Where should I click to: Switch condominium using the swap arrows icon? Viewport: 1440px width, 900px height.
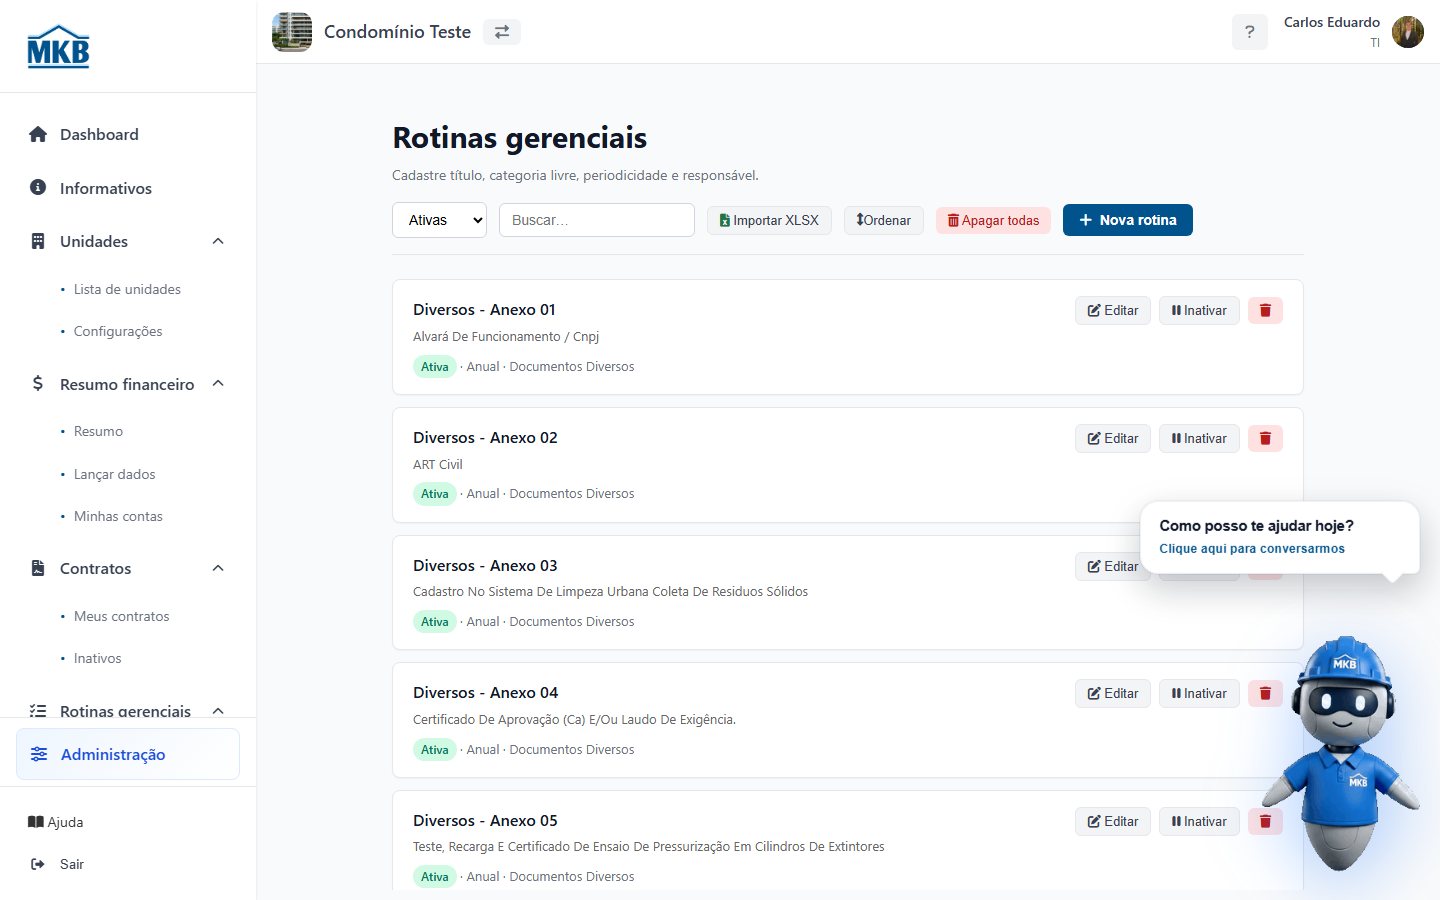[x=502, y=32]
